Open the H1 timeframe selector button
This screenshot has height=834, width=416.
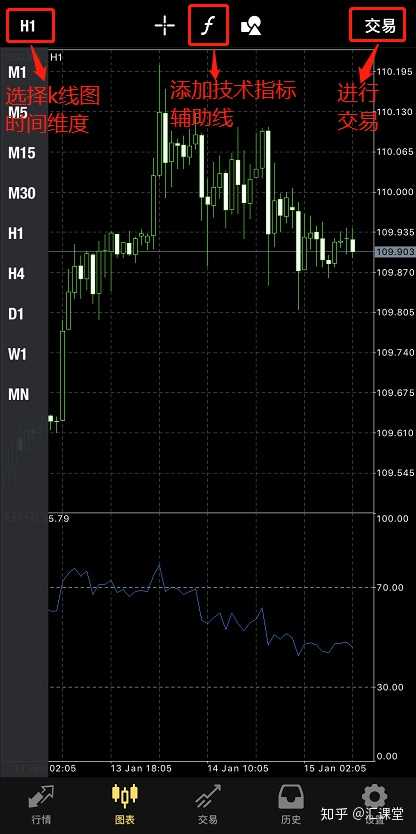pos(30,25)
